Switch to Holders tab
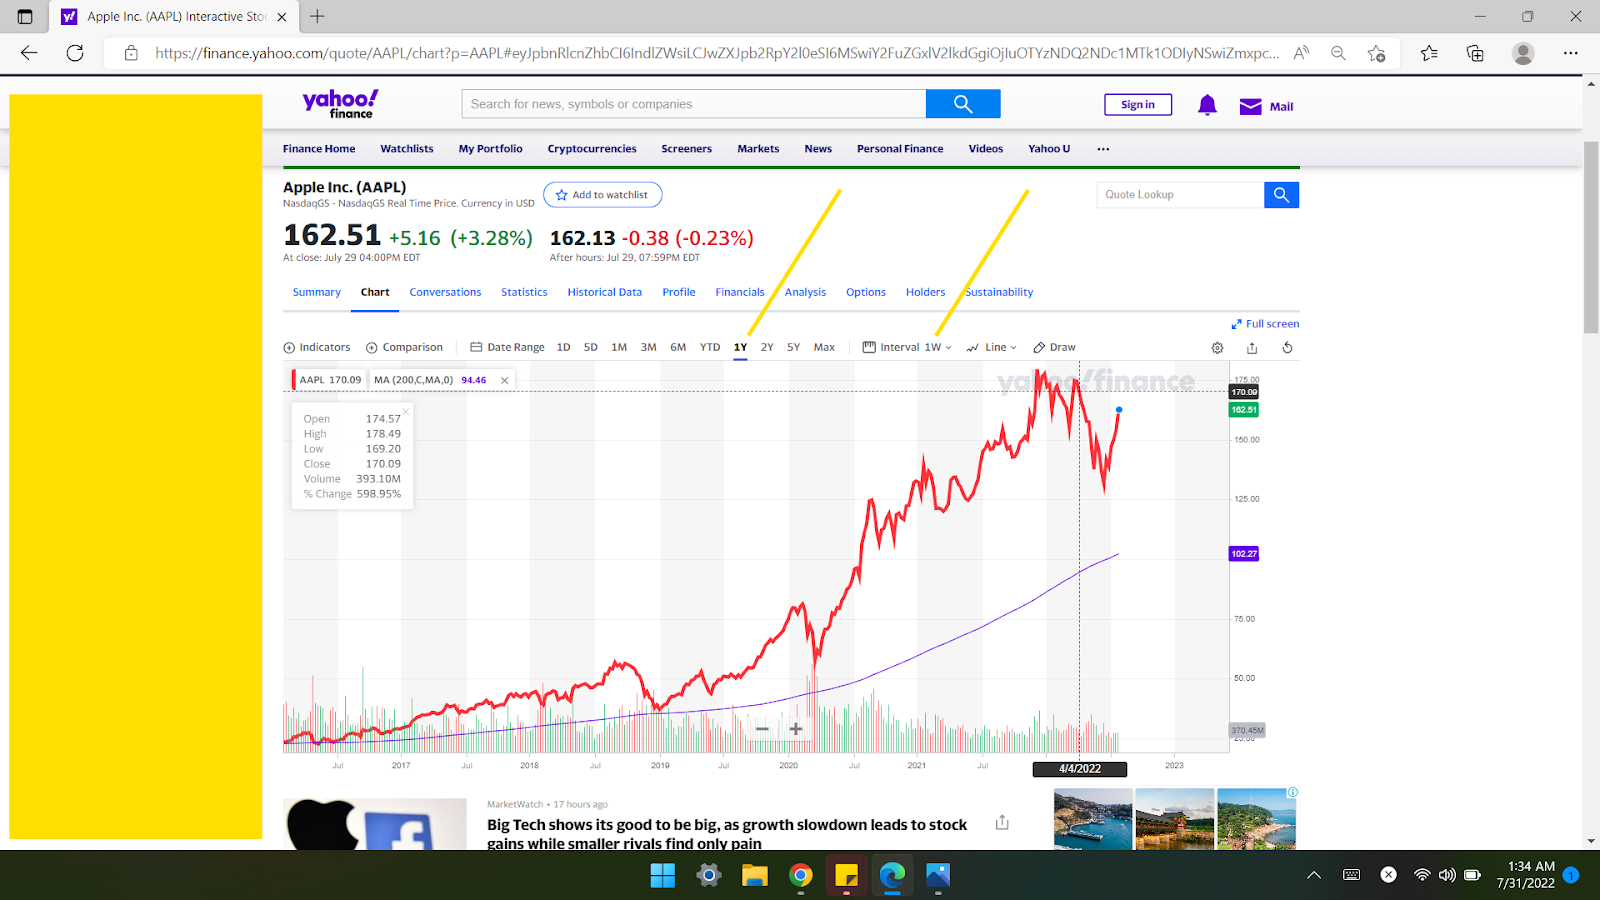1600x900 pixels. pyautogui.click(x=925, y=293)
